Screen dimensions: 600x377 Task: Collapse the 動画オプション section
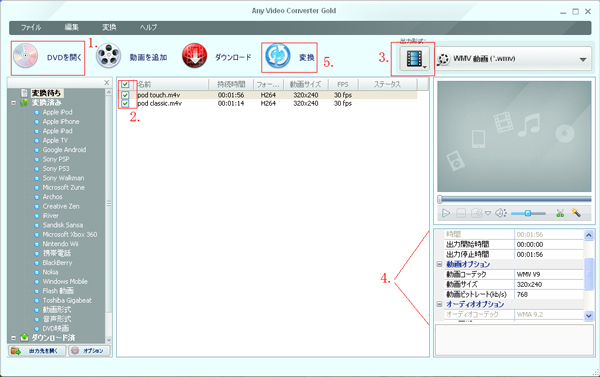pos(439,264)
